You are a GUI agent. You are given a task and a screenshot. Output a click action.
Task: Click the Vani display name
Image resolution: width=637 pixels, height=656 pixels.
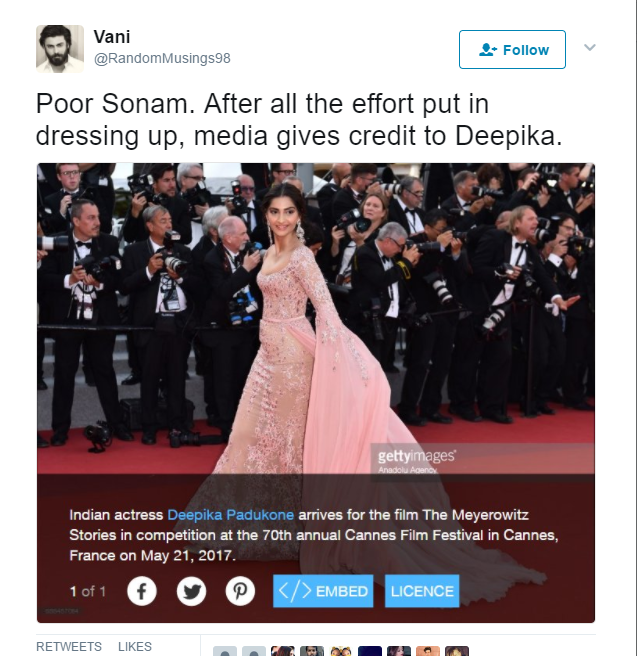coord(112,37)
